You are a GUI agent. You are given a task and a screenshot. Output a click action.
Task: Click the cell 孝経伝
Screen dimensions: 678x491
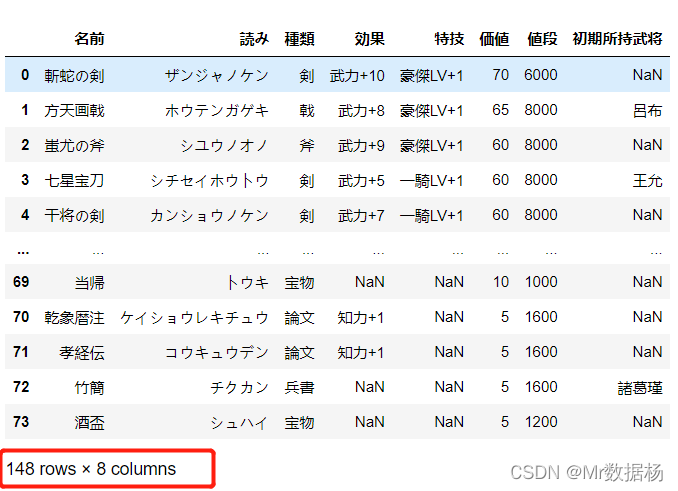(81, 352)
